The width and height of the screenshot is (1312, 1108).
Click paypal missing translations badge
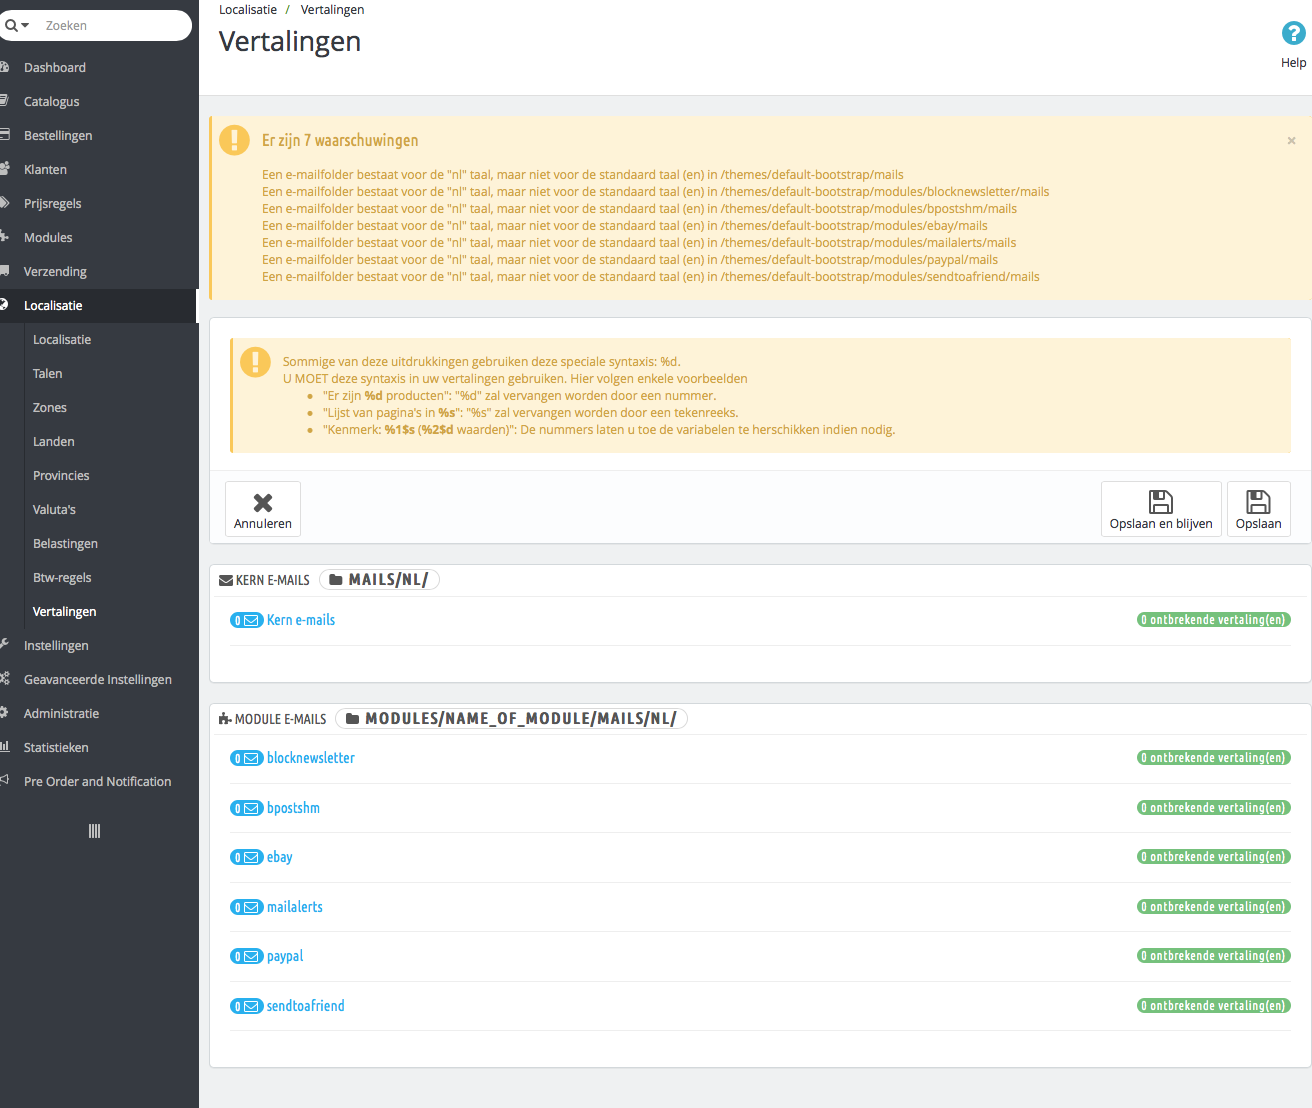pyautogui.click(x=1214, y=956)
